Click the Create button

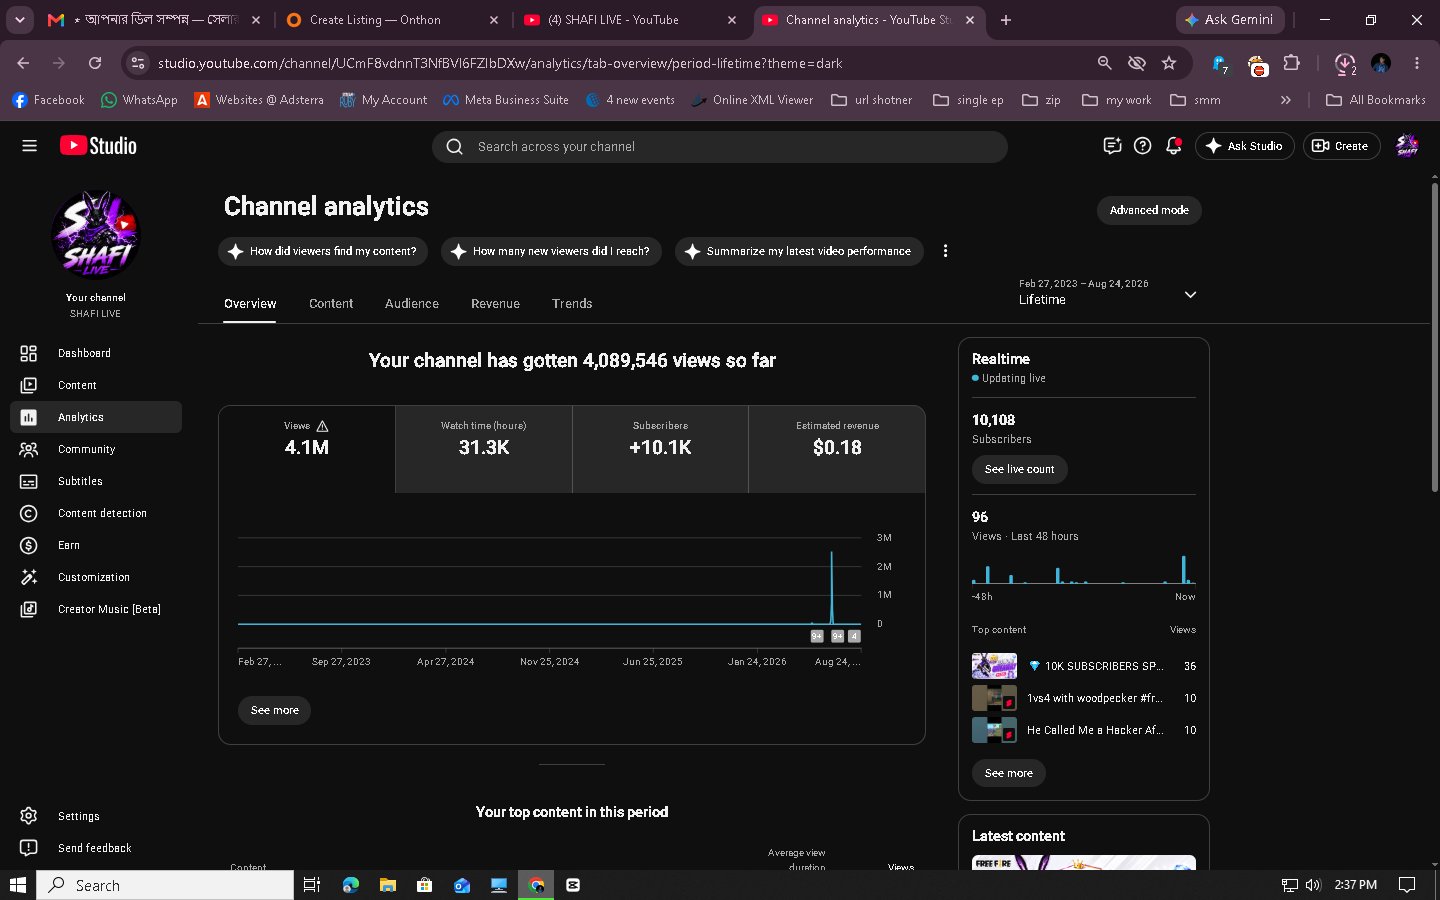[x=1341, y=146]
